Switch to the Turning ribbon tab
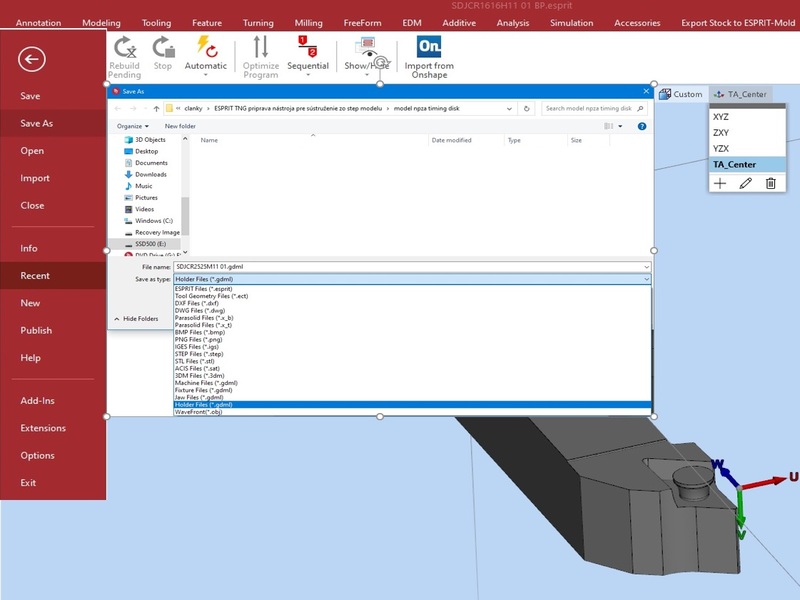 pos(258,22)
